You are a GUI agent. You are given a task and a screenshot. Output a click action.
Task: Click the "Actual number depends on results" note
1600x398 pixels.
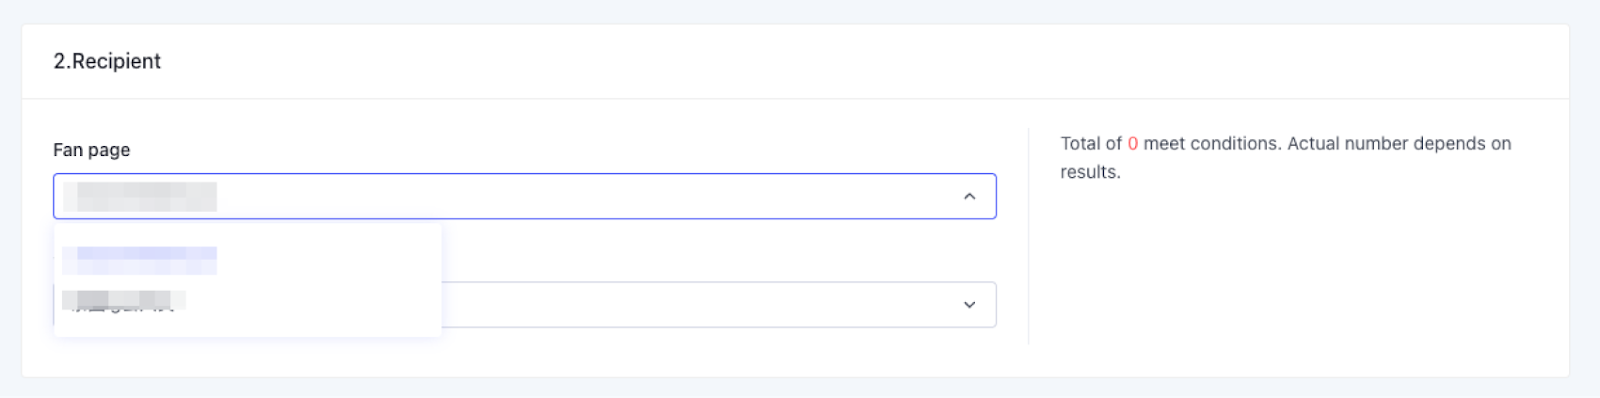pyautogui.click(x=1286, y=158)
